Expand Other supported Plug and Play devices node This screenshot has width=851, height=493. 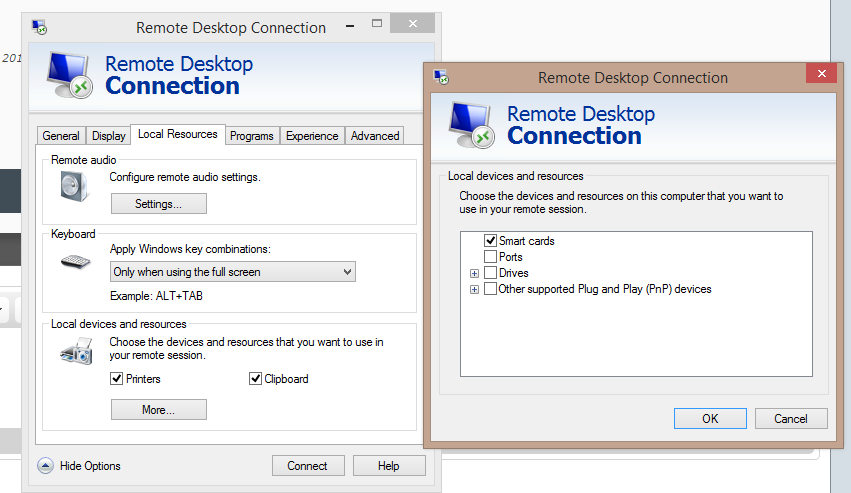(x=474, y=289)
